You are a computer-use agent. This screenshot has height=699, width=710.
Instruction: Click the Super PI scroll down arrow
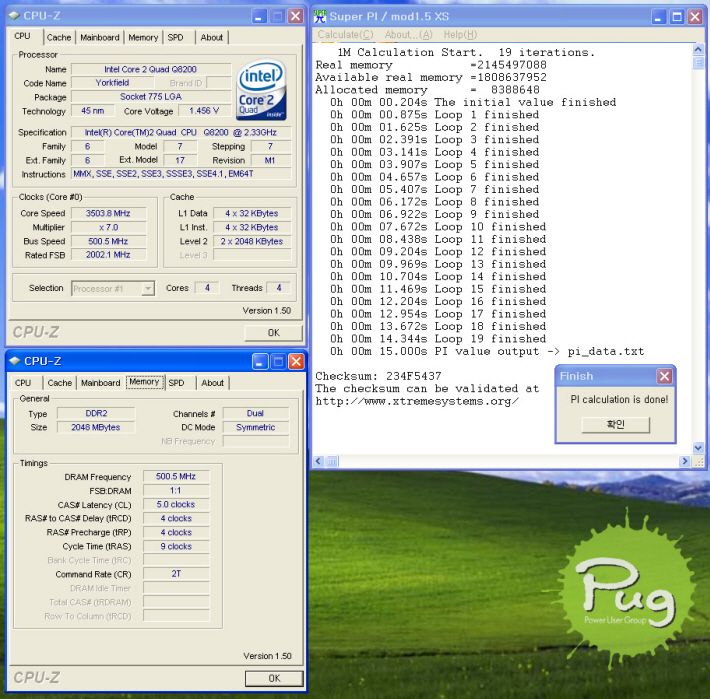point(698,448)
